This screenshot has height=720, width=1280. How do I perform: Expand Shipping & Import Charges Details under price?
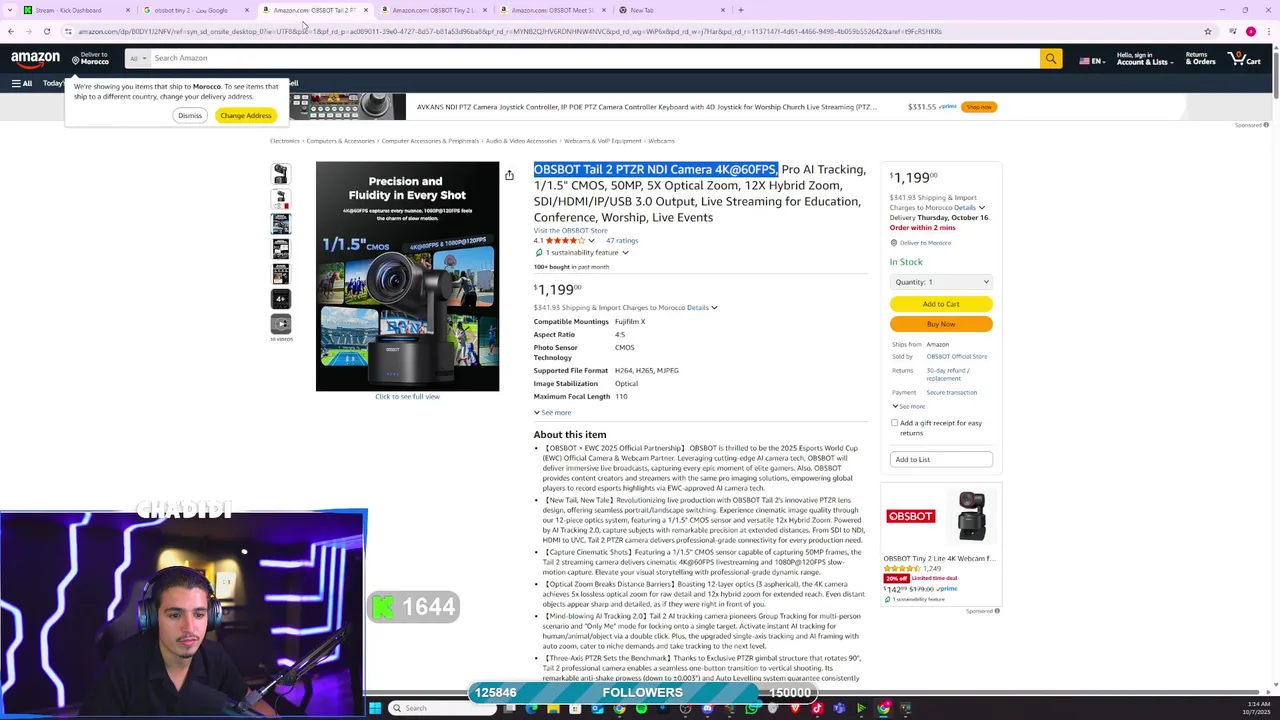tap(701, 308)
